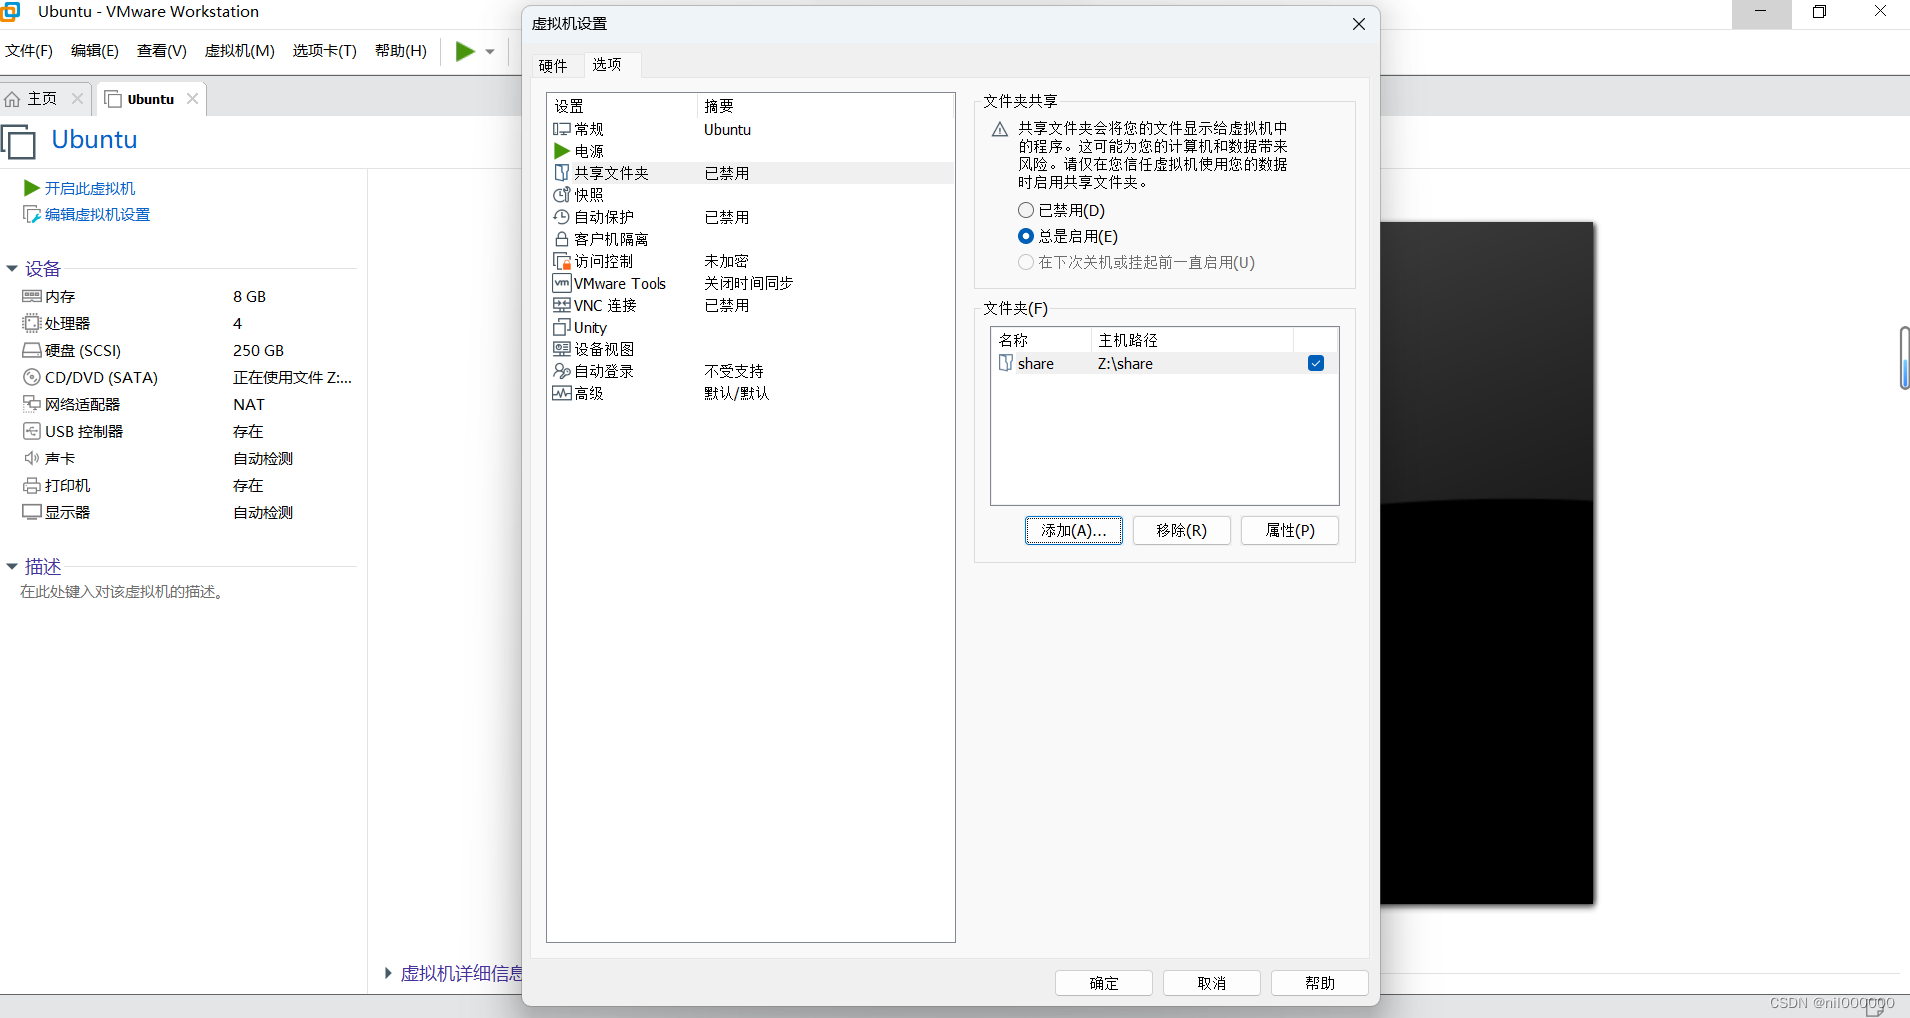This screenshot has height=1018, width=1910.
Task: Uncheck the share folder enabled checkbox
Action: coord(1316,363)
